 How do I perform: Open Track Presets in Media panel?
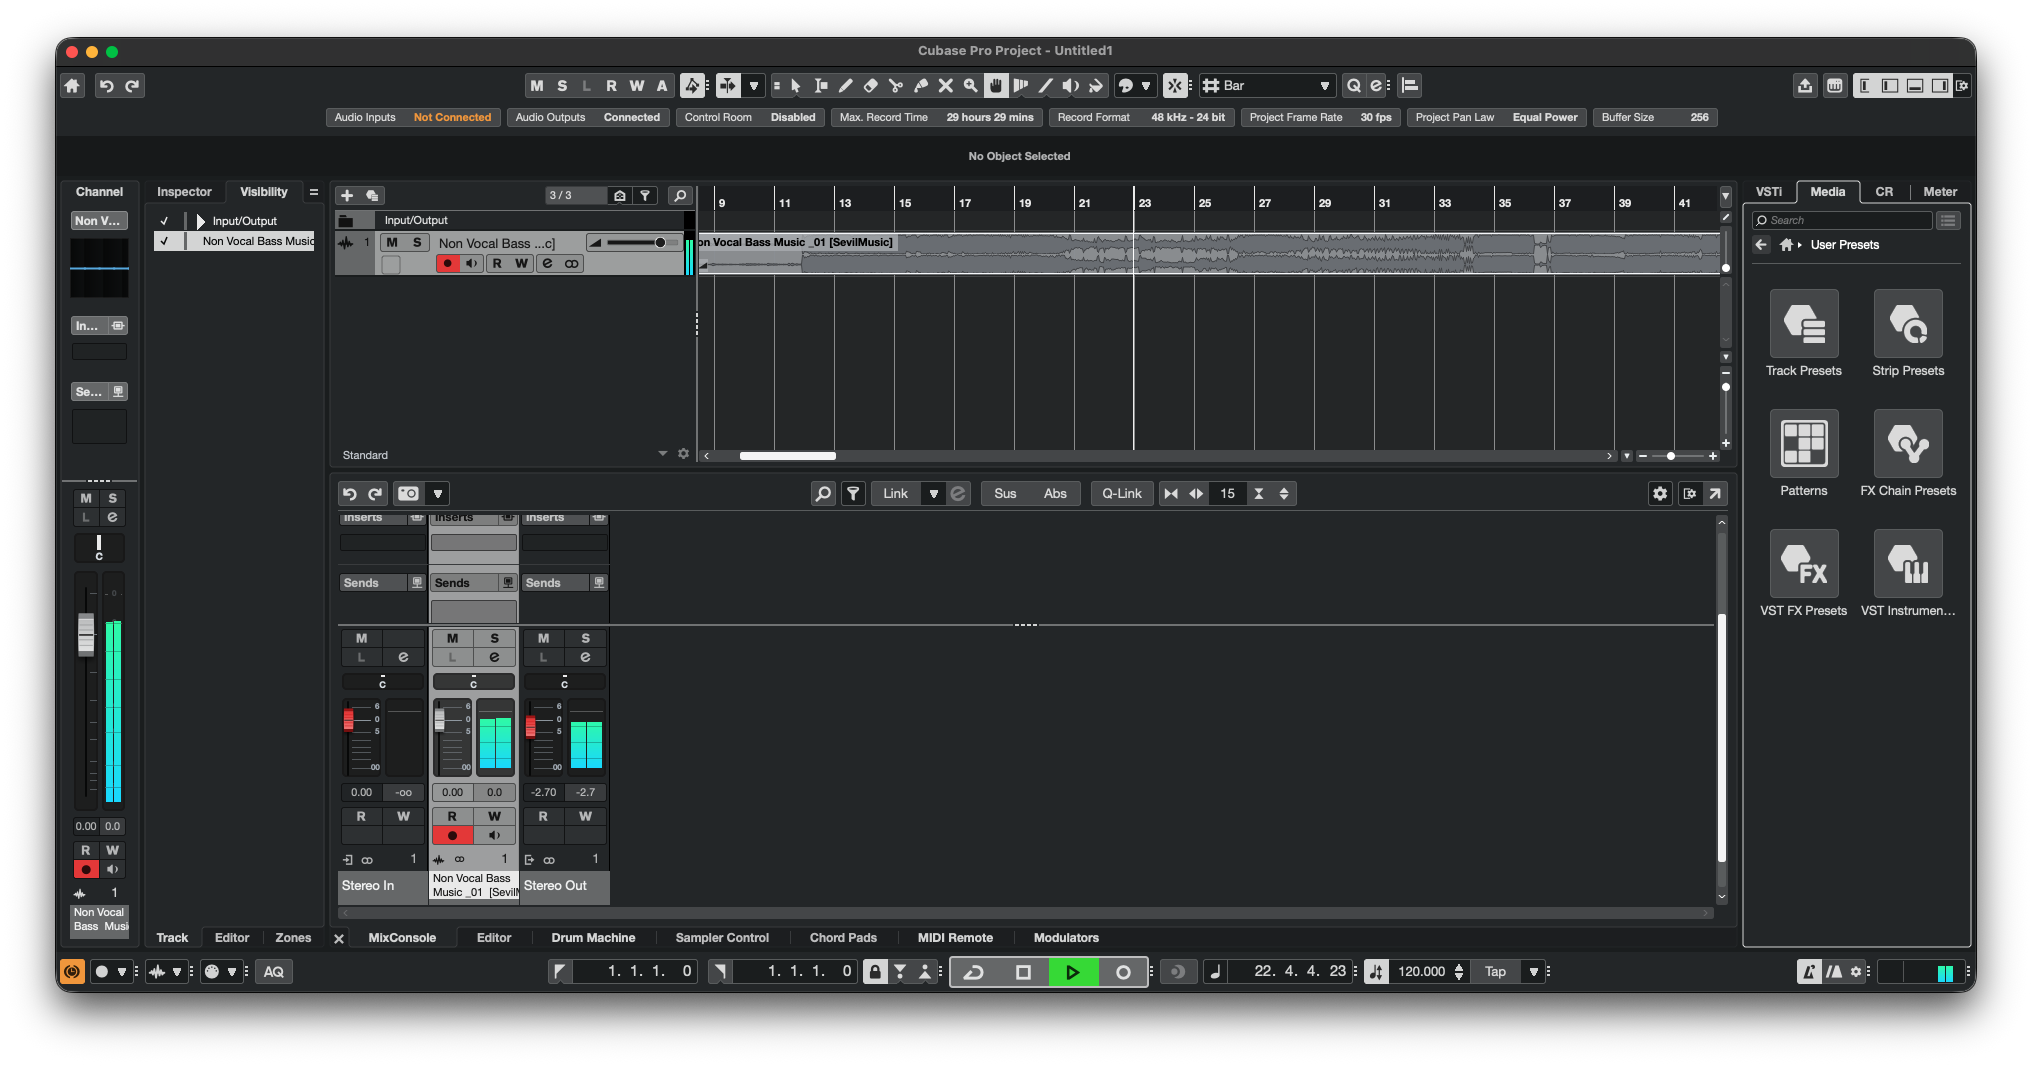[x=1803, y=324]
